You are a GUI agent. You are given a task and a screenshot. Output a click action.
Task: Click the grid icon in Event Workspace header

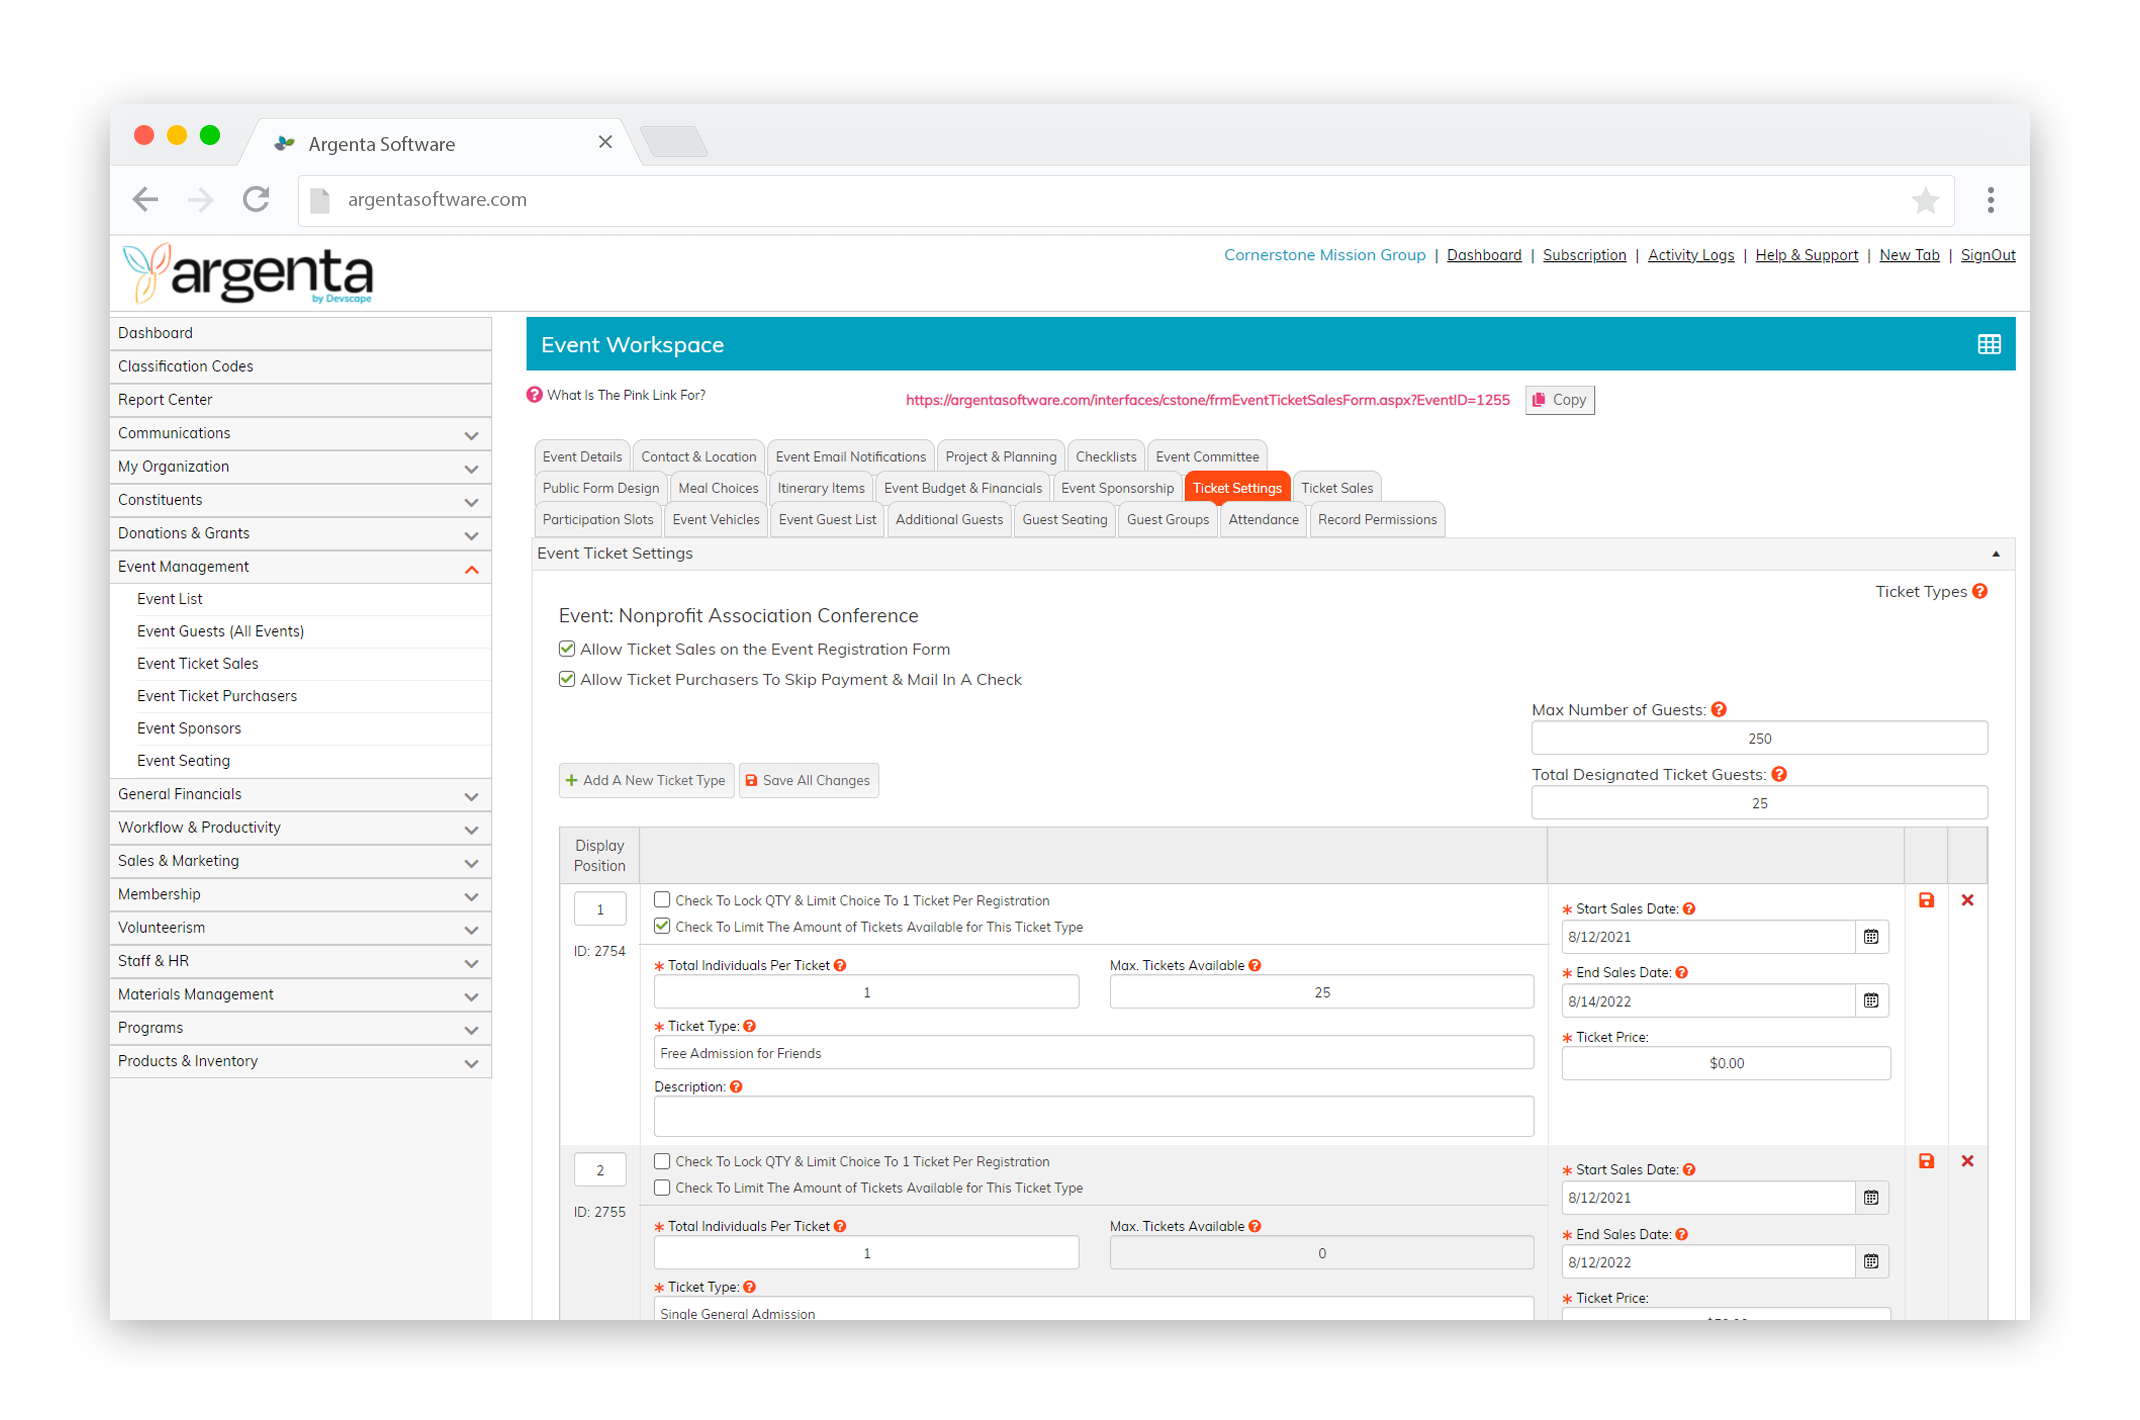pos(1988,344)
